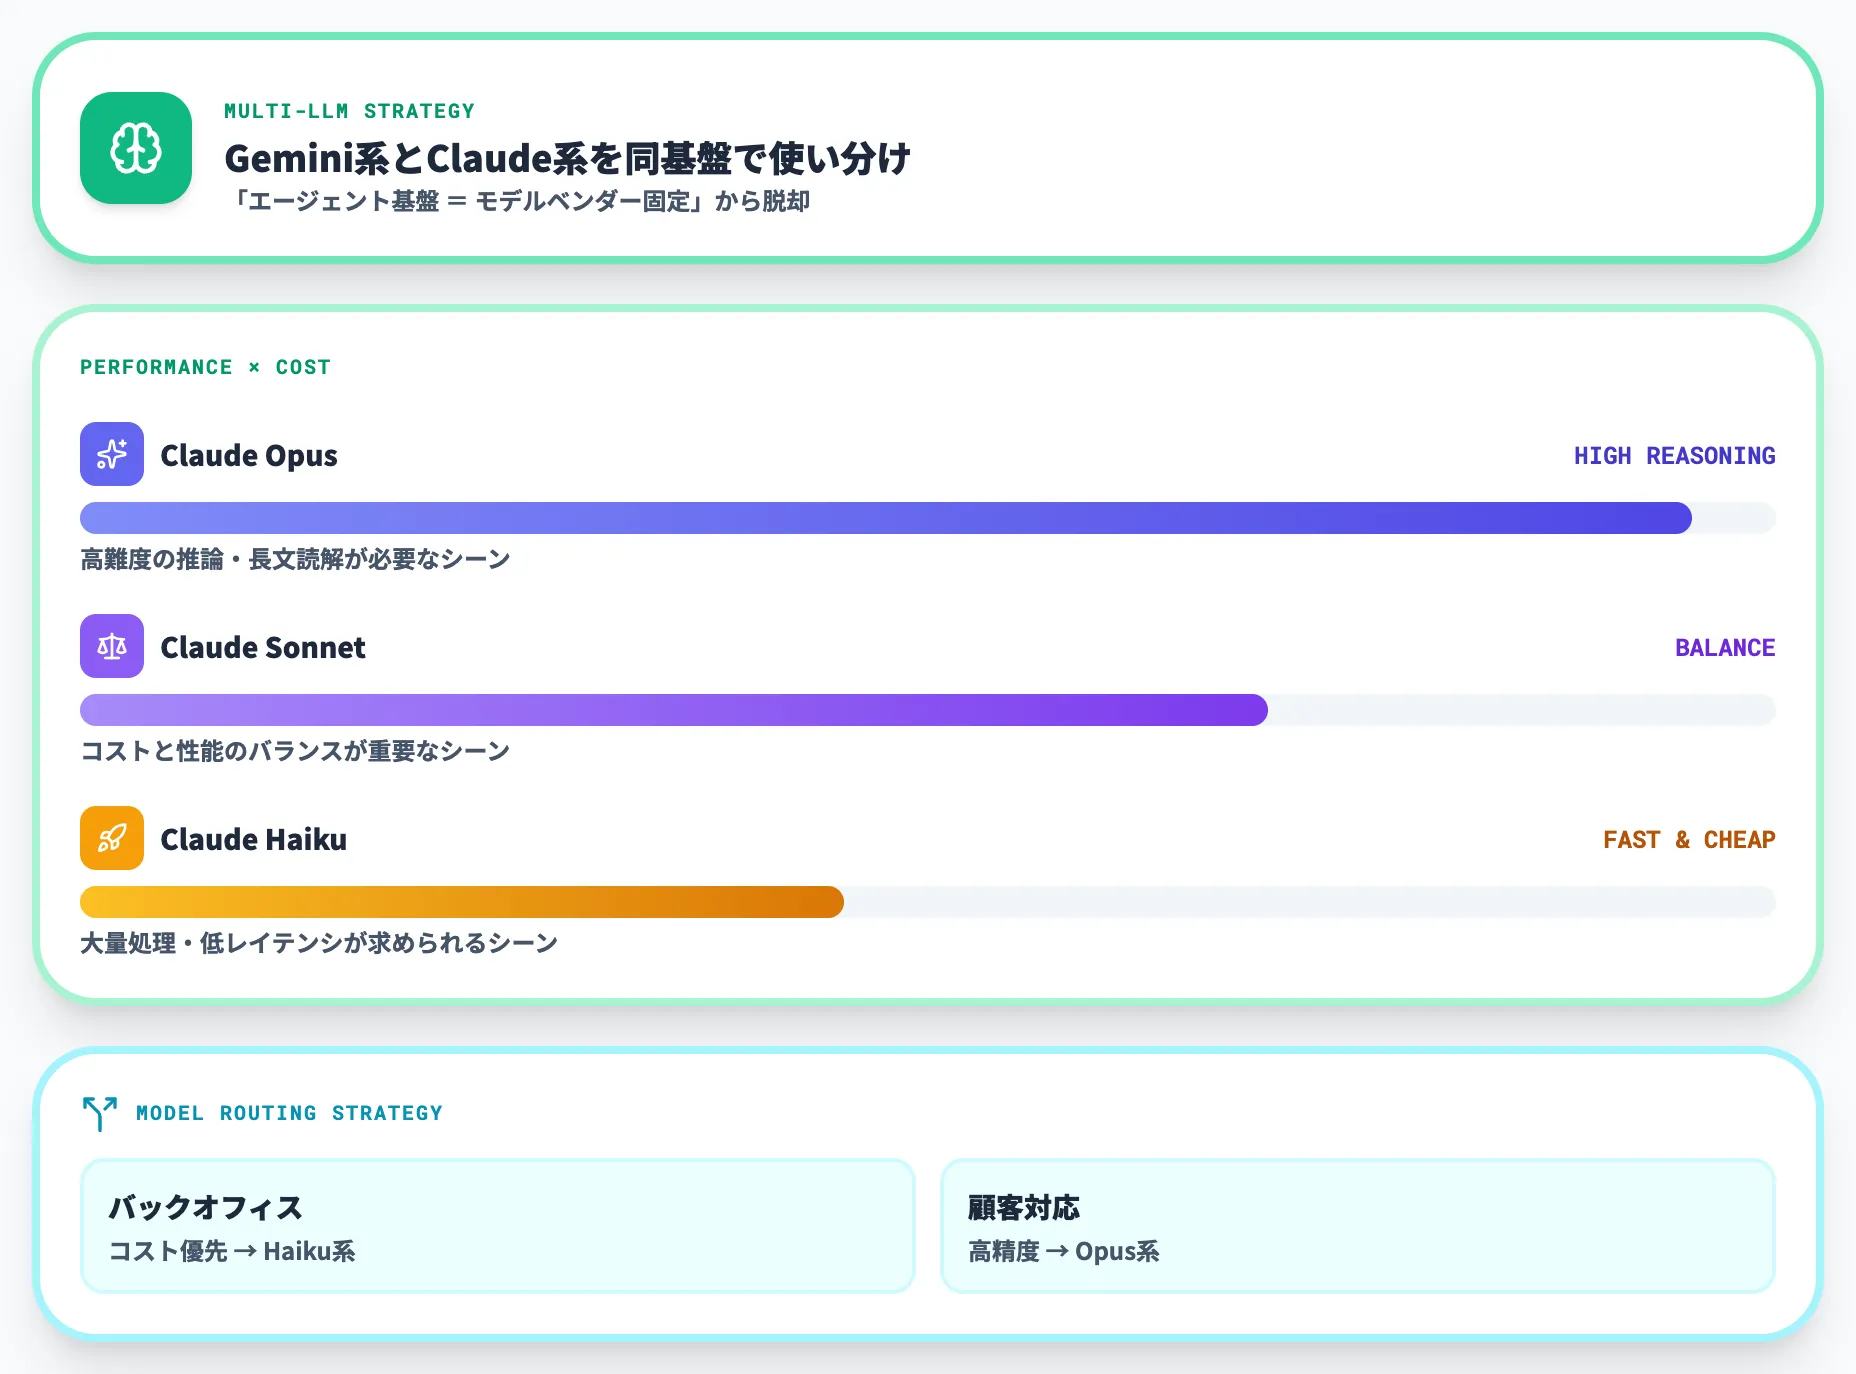Select the sparkle icon next to Claude Opus
1856x1374 pixels.
[x=111, y=454]
